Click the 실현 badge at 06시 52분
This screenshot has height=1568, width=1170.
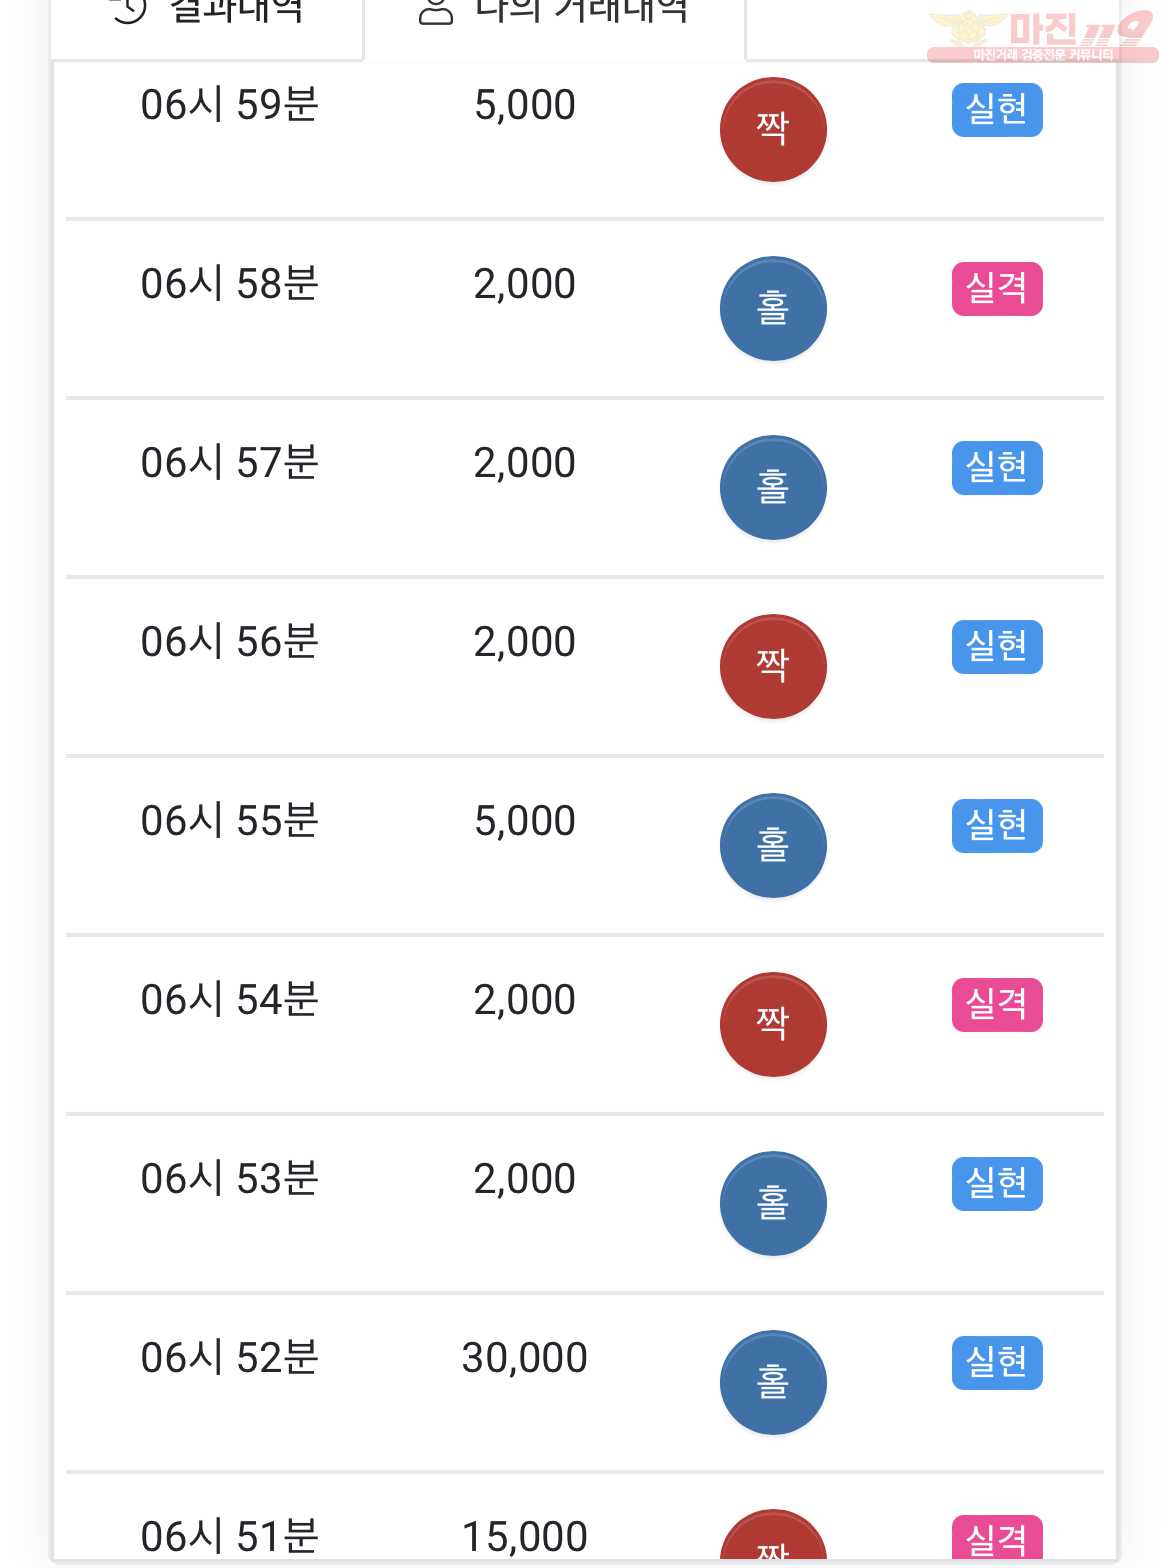[x=997, y=1363]
